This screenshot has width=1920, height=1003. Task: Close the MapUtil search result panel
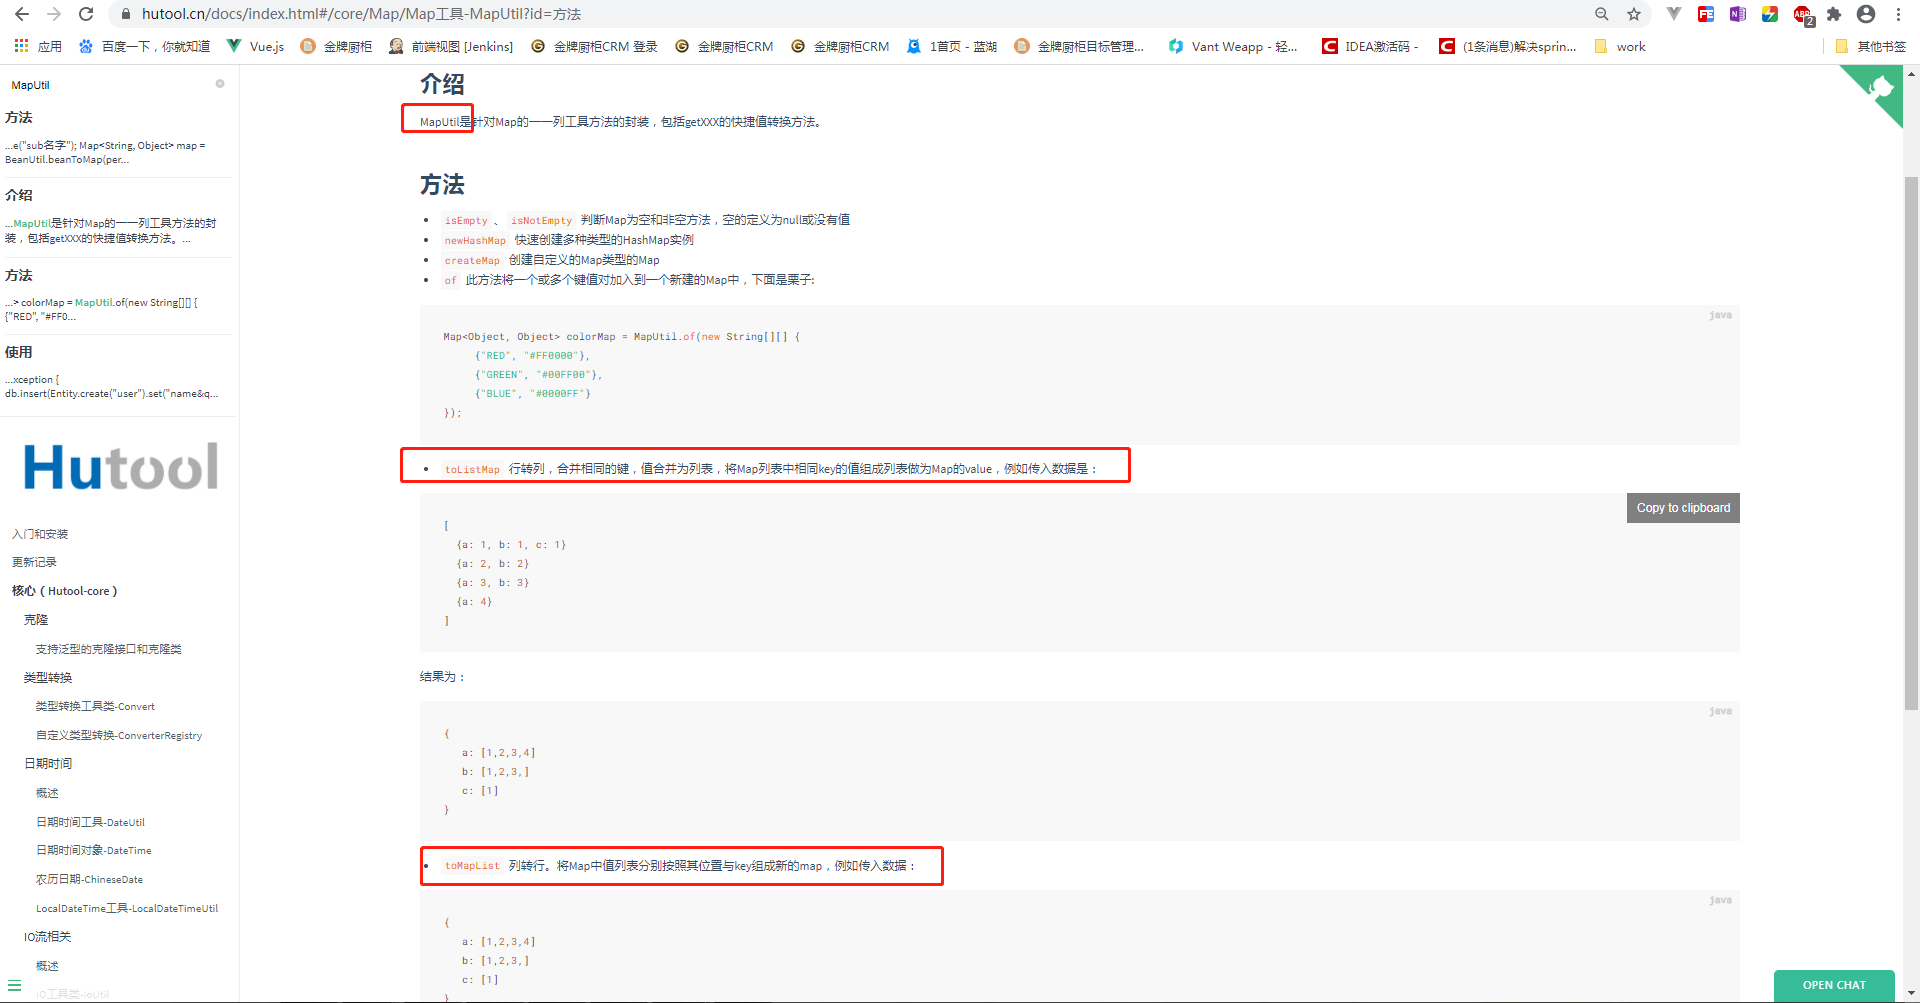tap(220, 84)
